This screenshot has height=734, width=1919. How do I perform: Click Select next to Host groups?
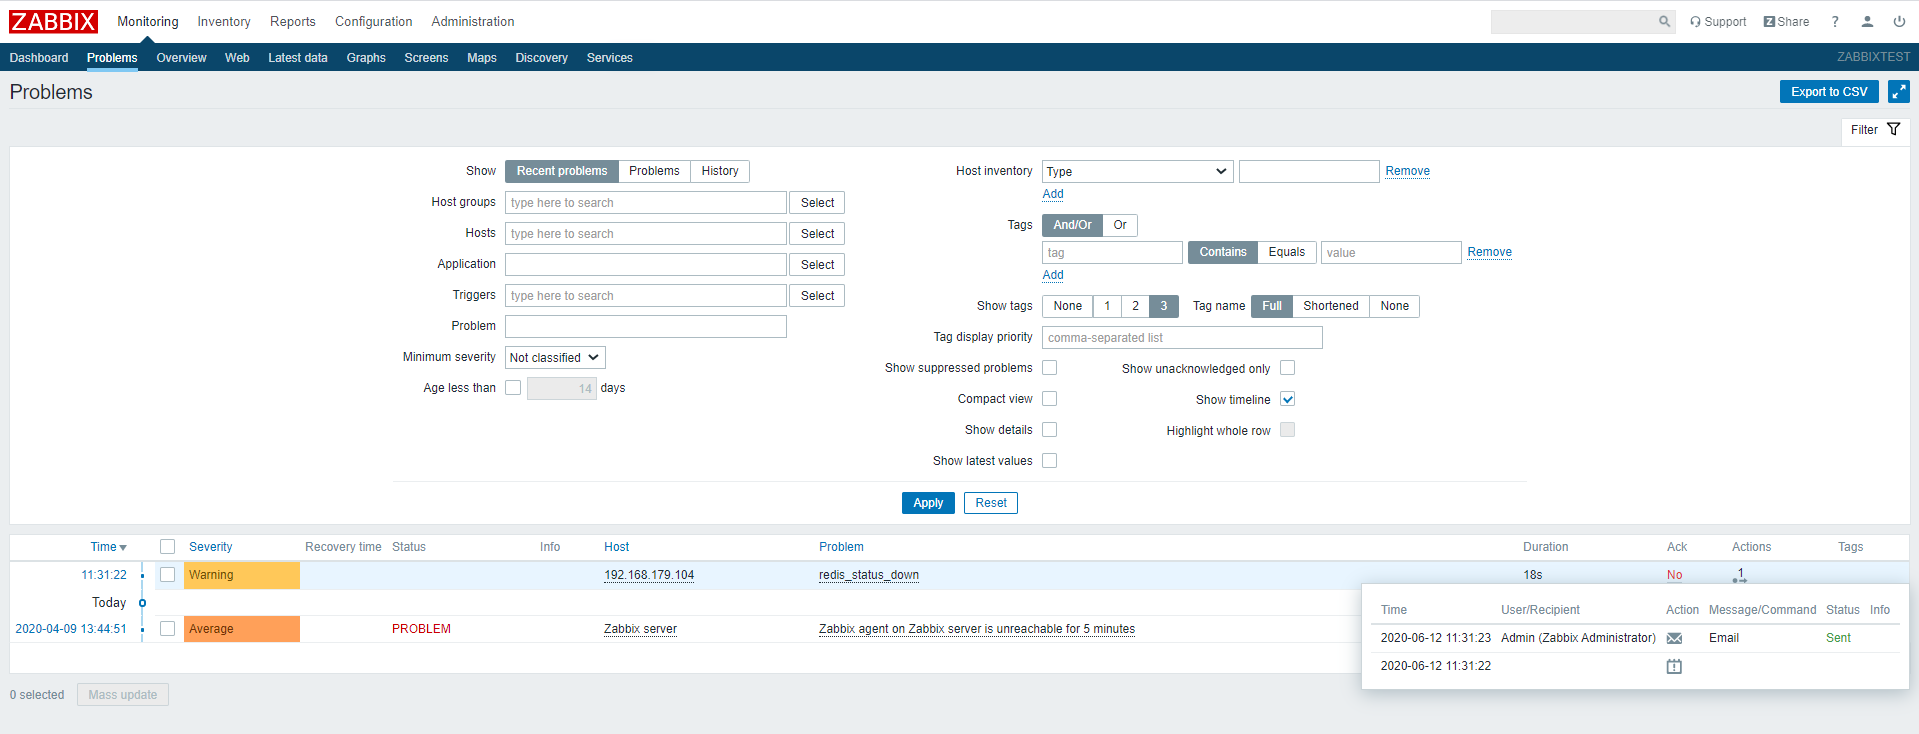(817, 203)
